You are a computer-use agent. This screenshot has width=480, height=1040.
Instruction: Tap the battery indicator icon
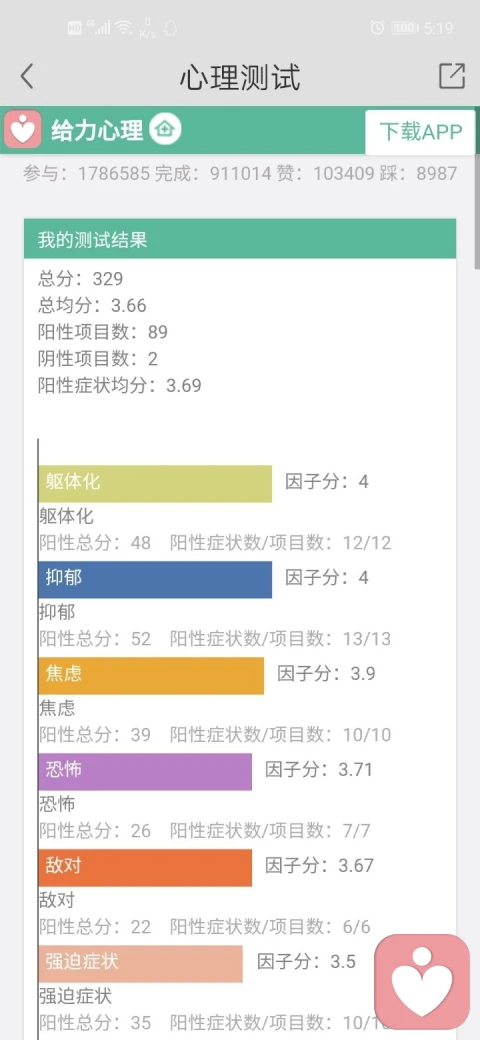click(x=404, y=28)
